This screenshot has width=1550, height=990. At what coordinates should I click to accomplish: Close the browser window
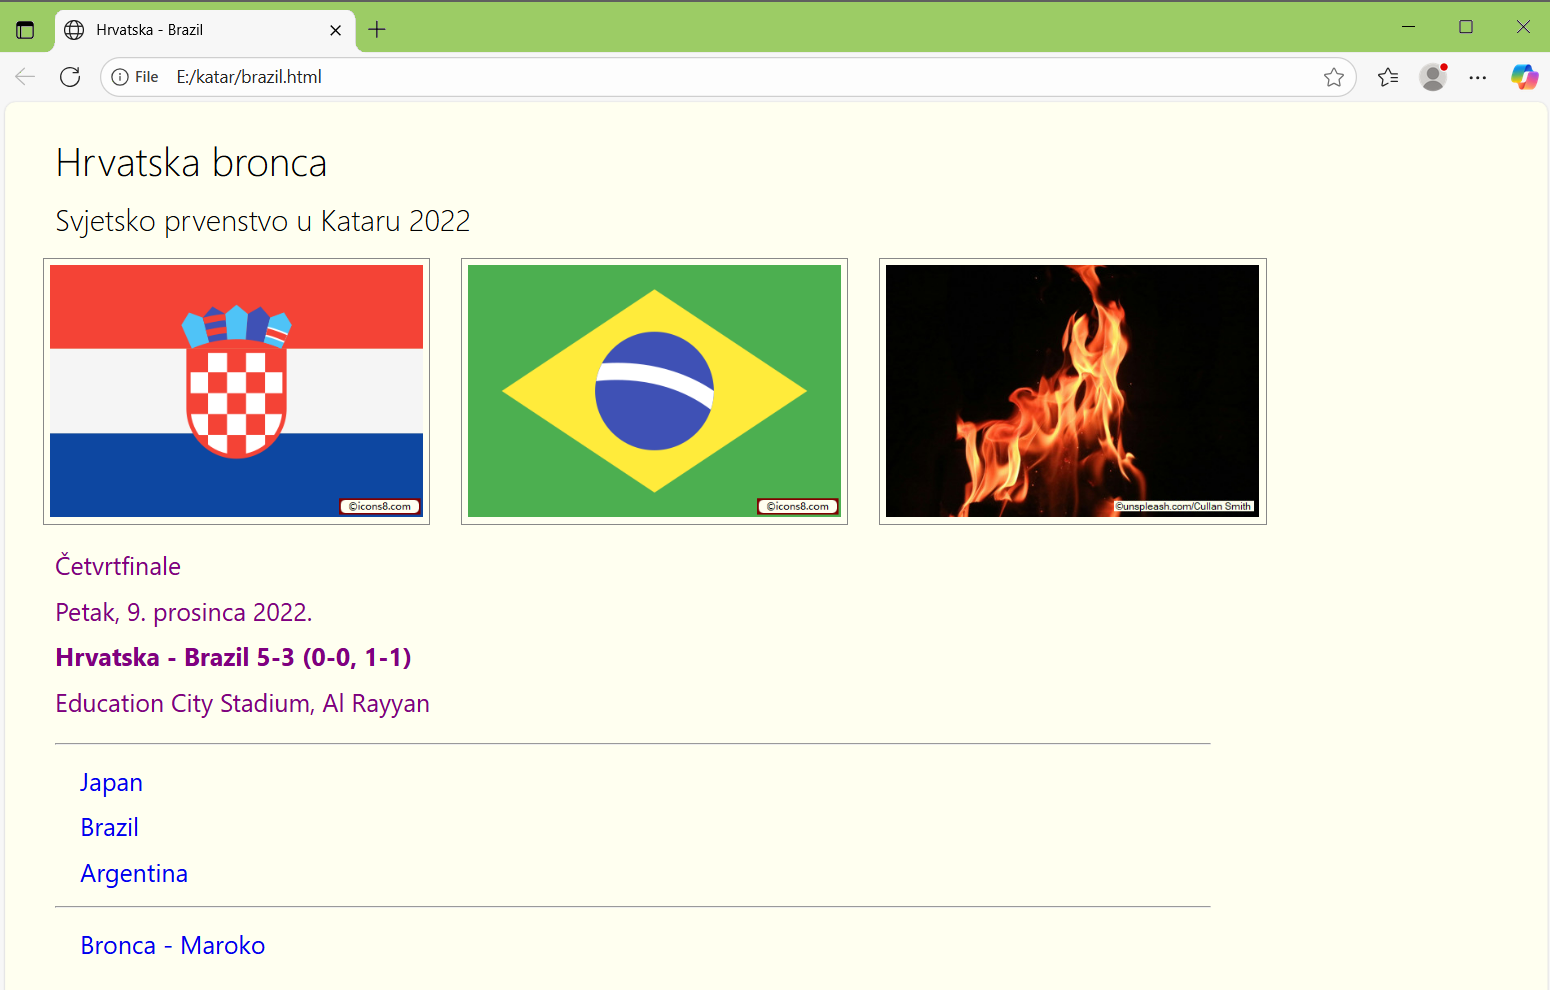(1523, 27)
